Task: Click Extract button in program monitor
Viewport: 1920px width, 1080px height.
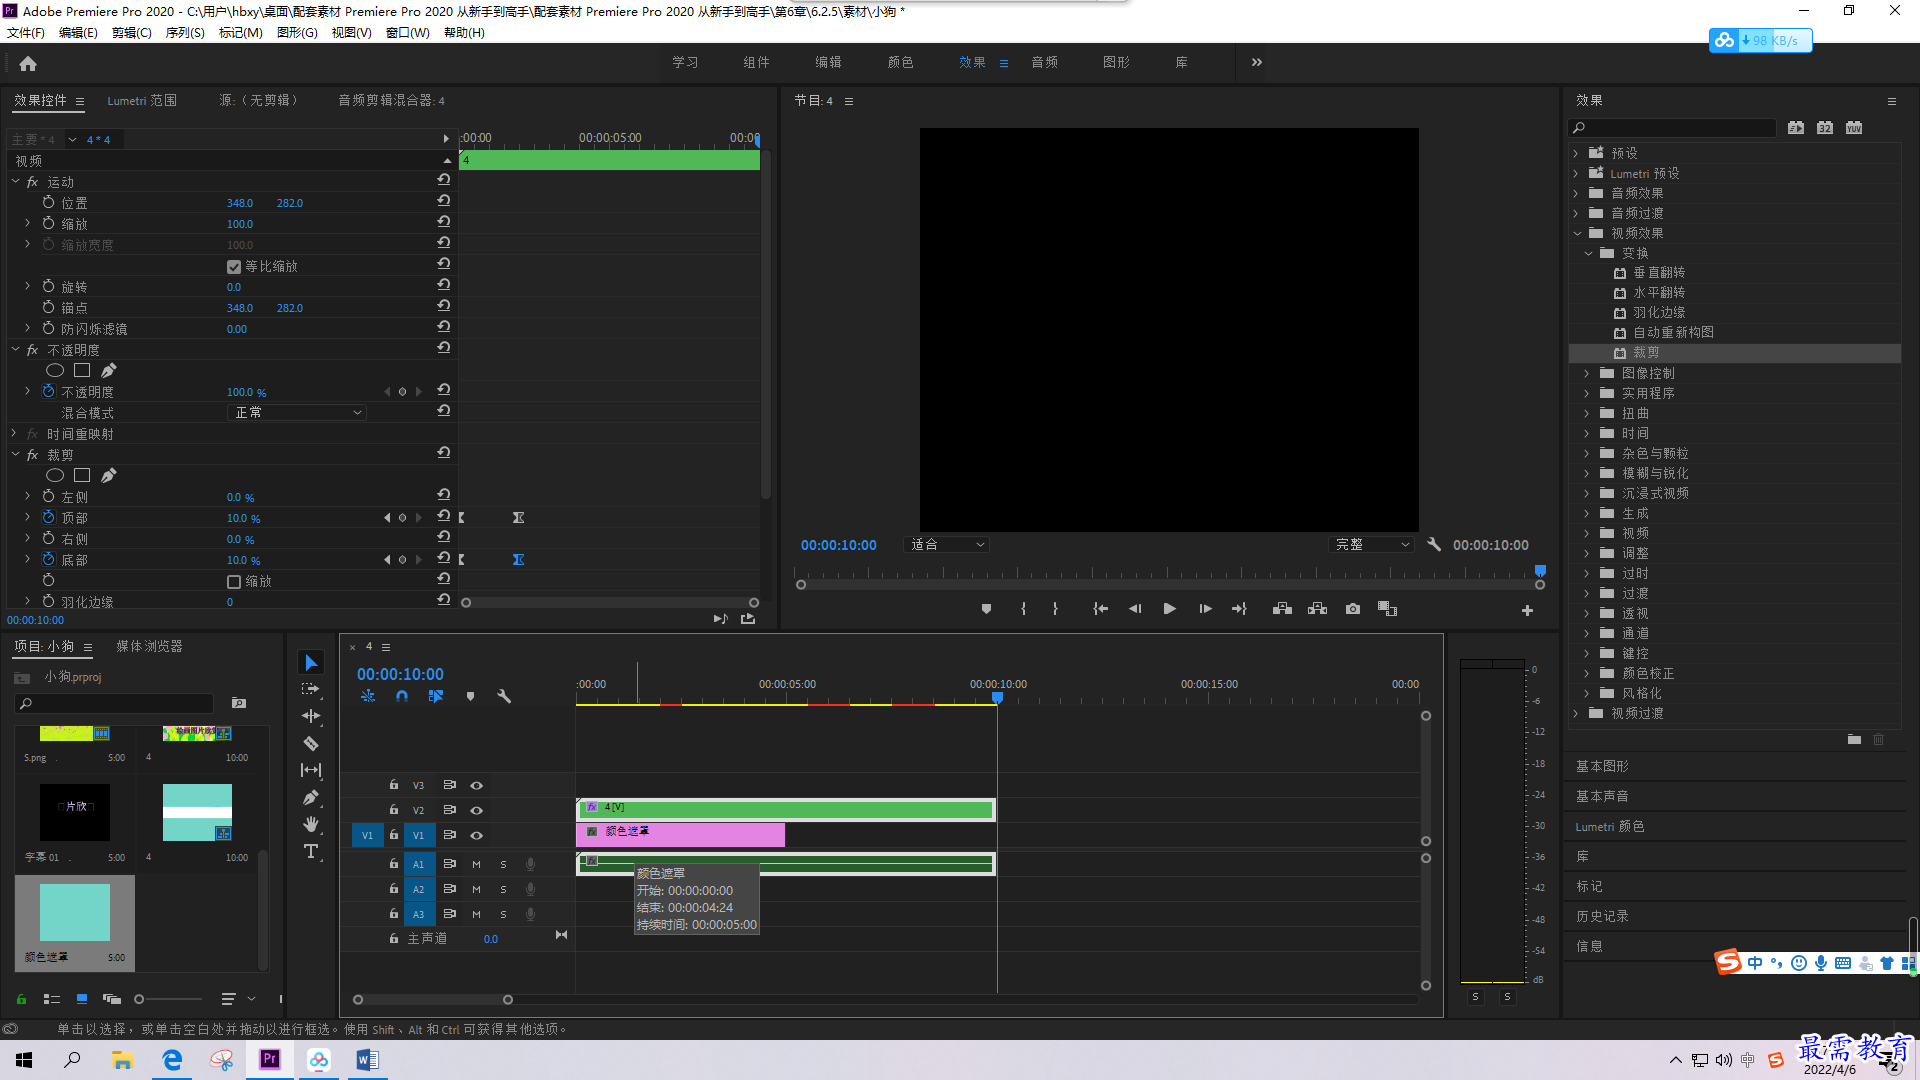Action: tap(1317, 609)
